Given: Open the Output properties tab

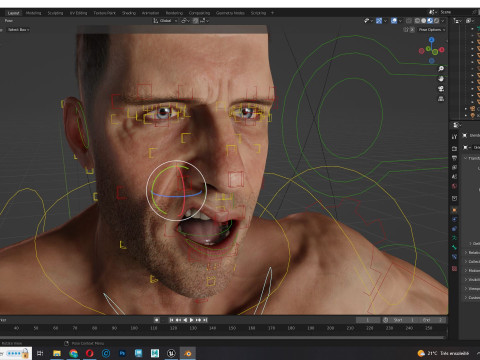Looking at the screenshot, I should pyautogui.click(x=454, y=158).
